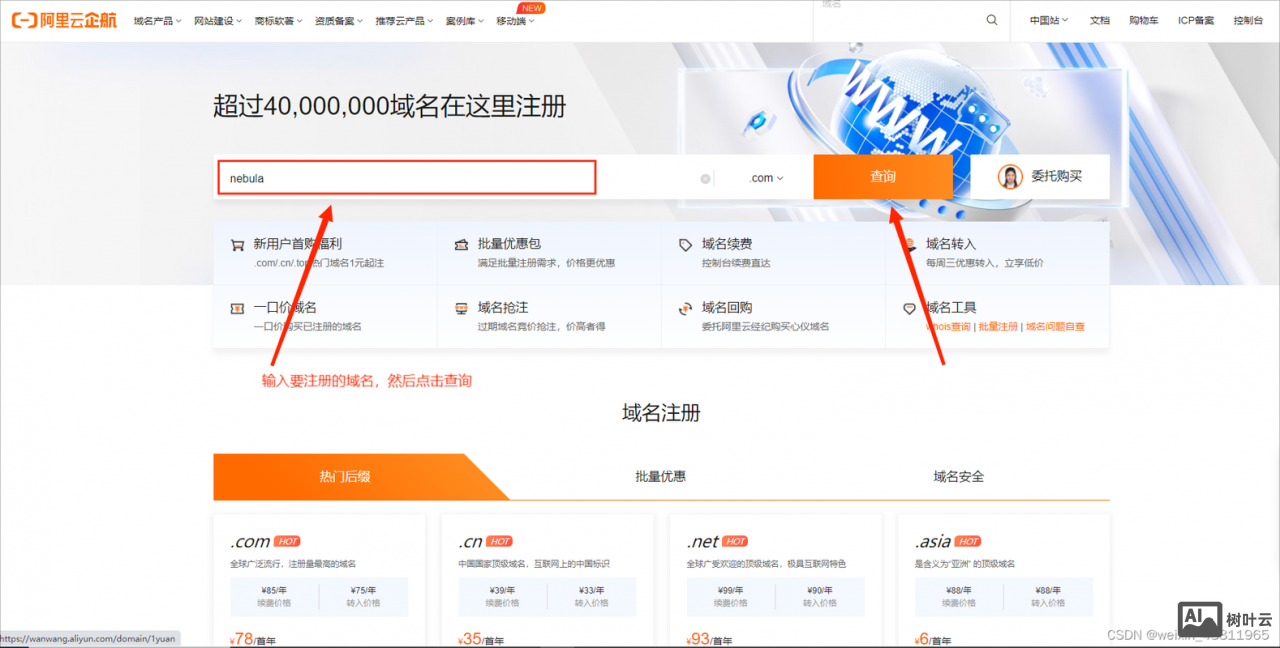Image resolution: width=1280 pixels, height=648 pixels.
Task: Open the 域名产品 dropdown menu
Action: 155,19
